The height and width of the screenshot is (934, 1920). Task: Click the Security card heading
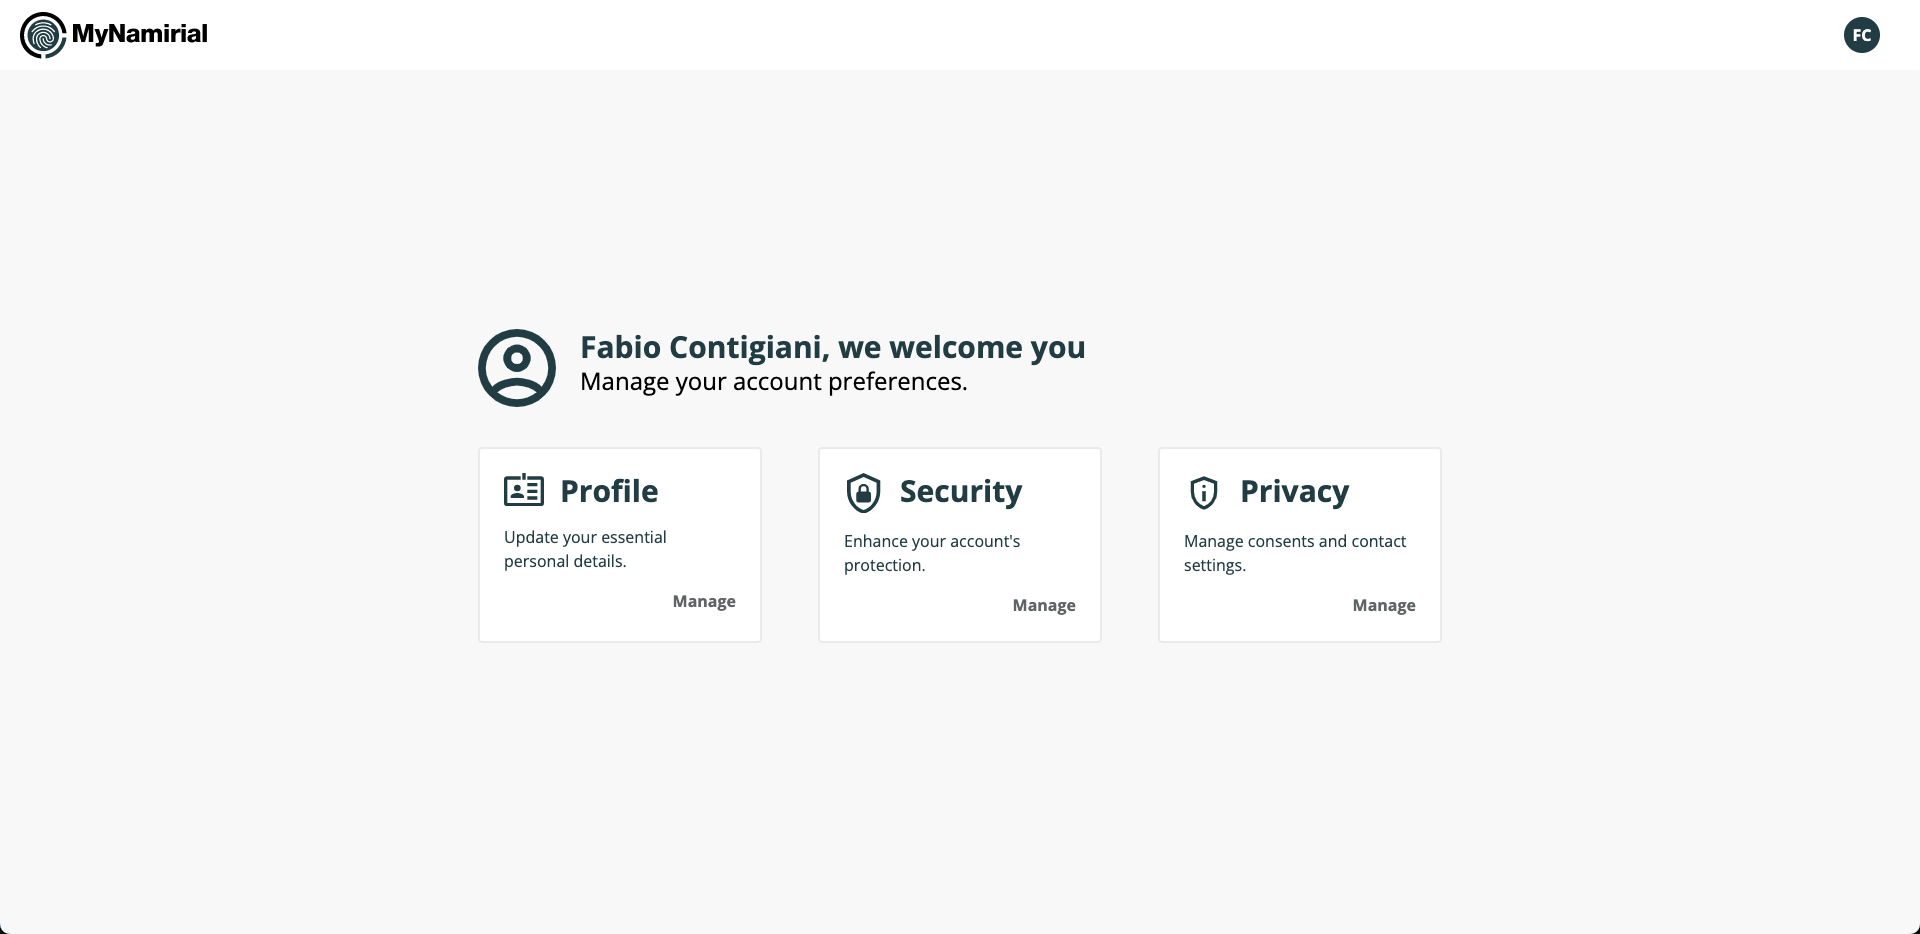[x=961, y=491]
